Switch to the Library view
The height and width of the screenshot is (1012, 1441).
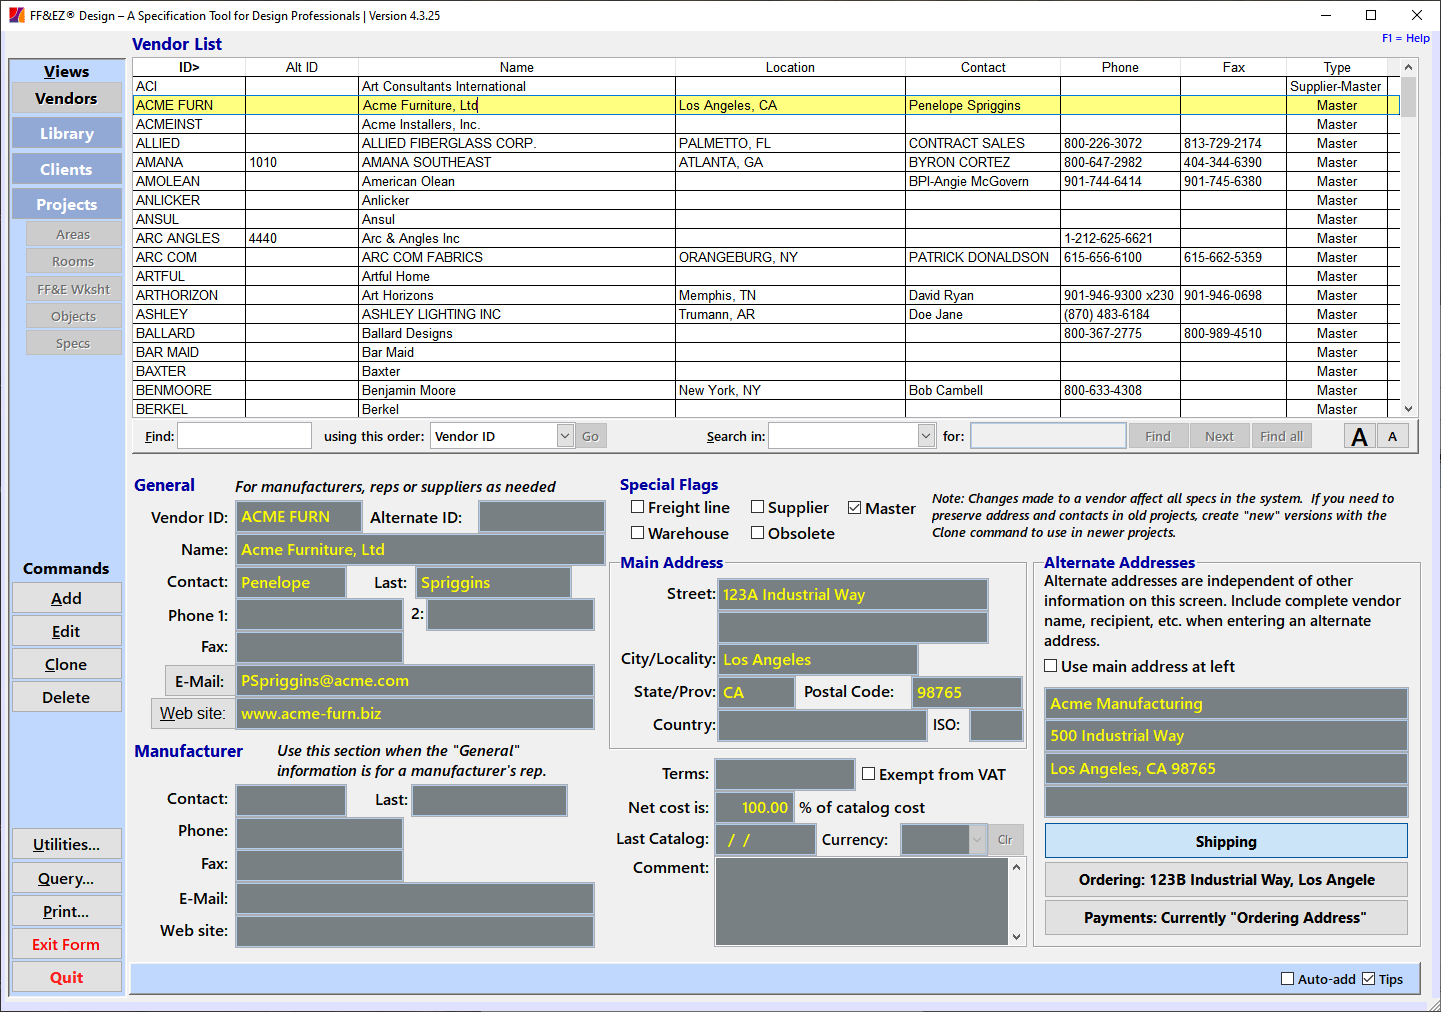tap(66, 133)
